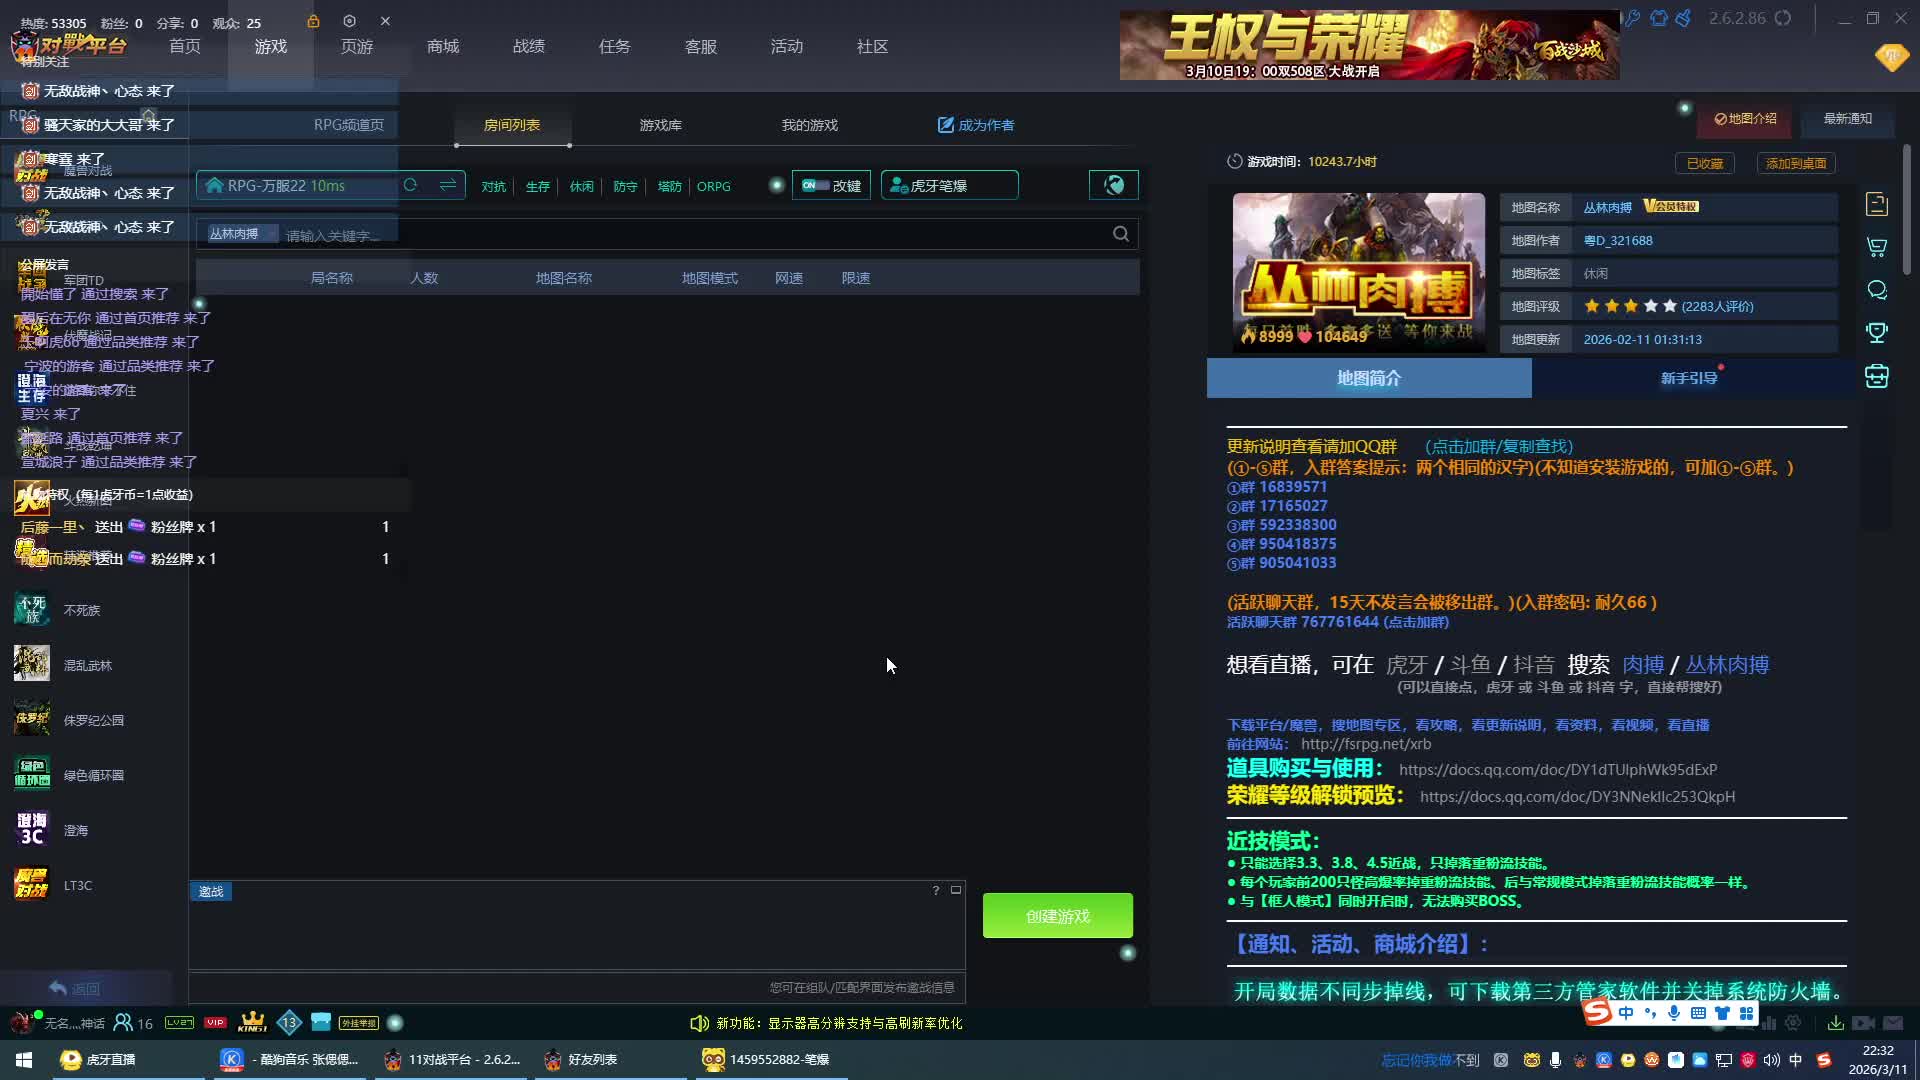Click the globe icon button
This screenshot has height=1080, width=1920.
pyautogui.click(x=1113, y=185)
